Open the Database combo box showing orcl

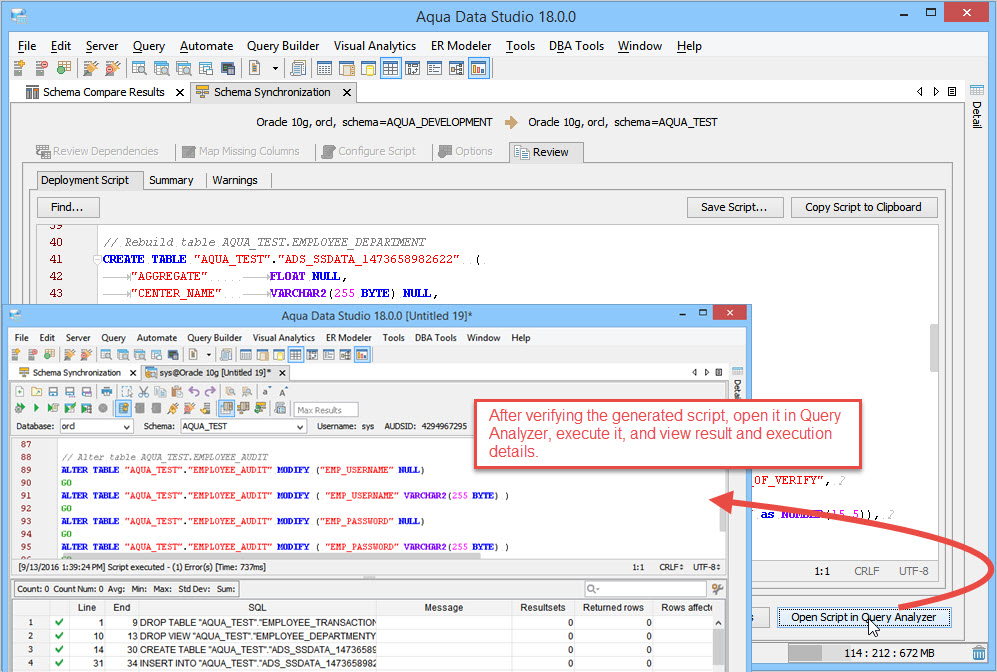click(97, 426)
